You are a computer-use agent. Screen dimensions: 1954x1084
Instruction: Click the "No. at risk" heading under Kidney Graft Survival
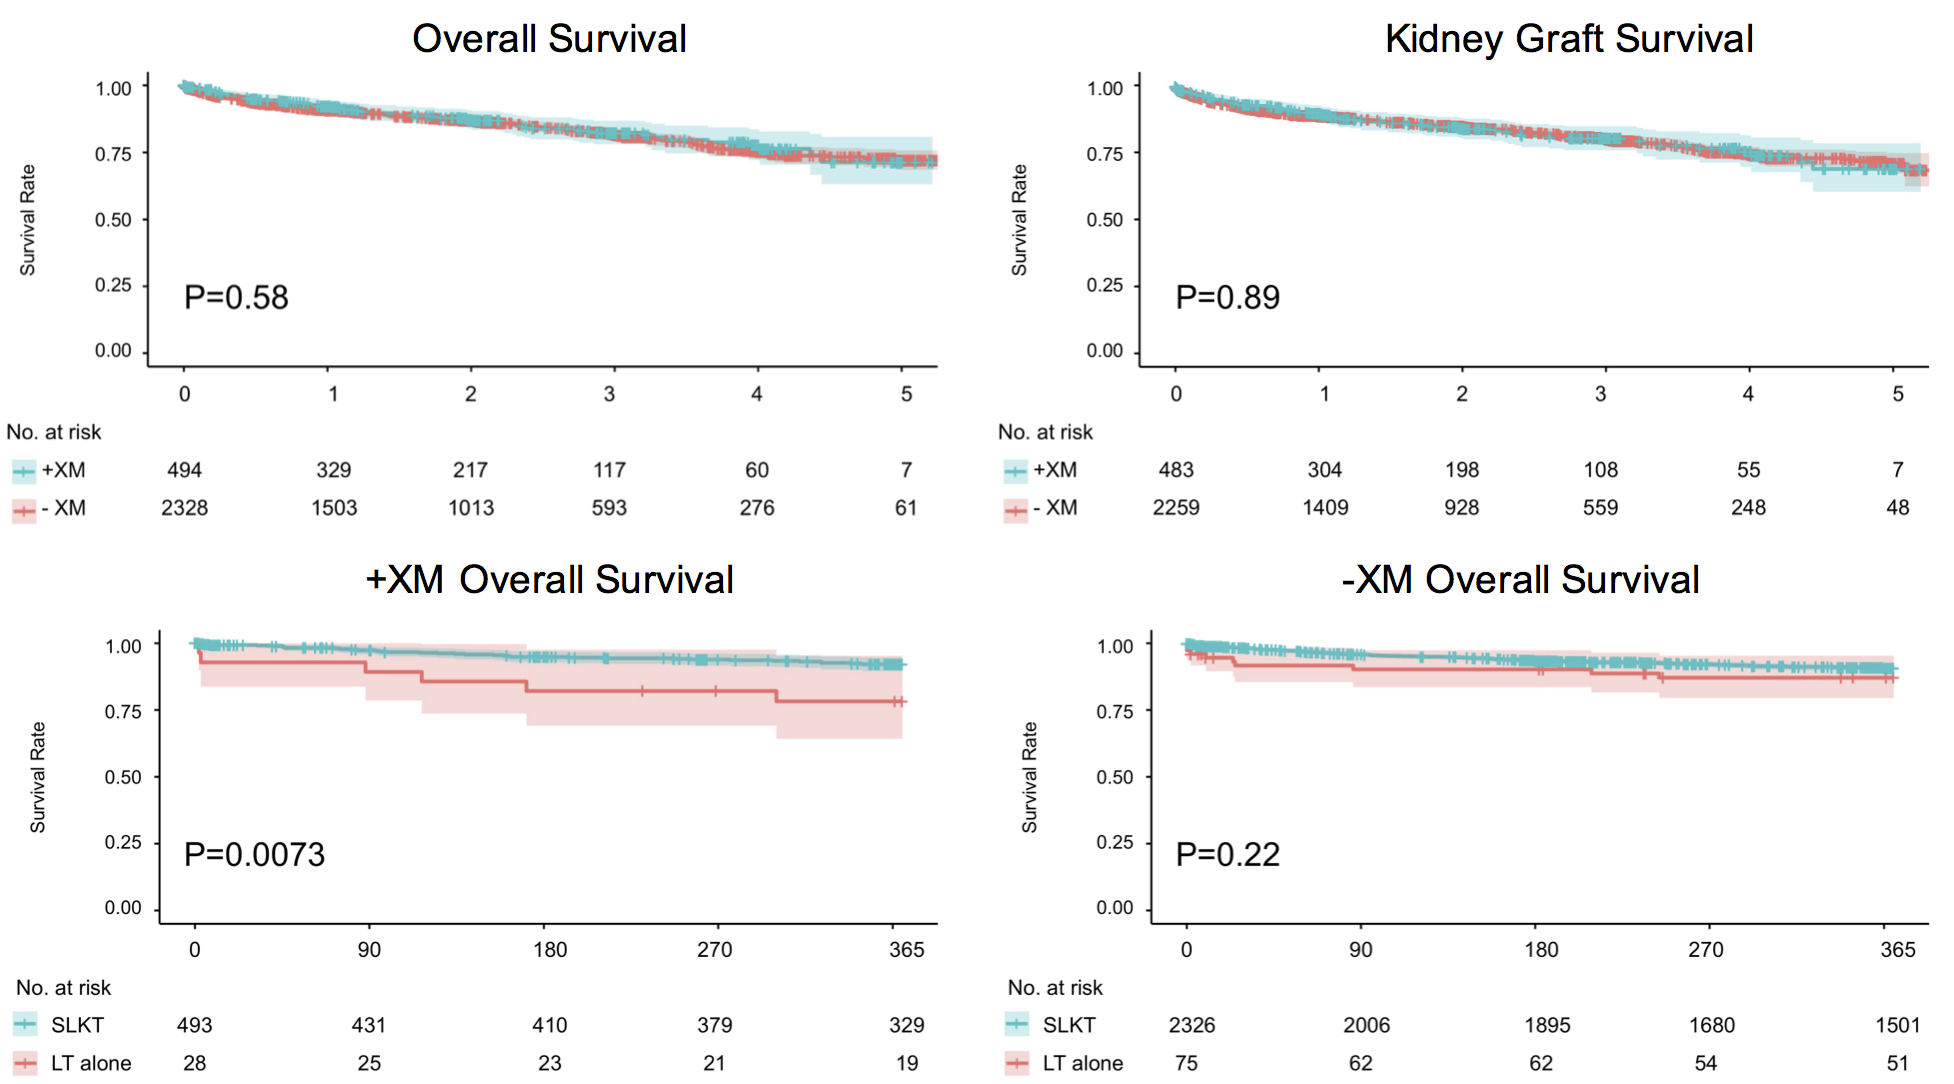1045,432
